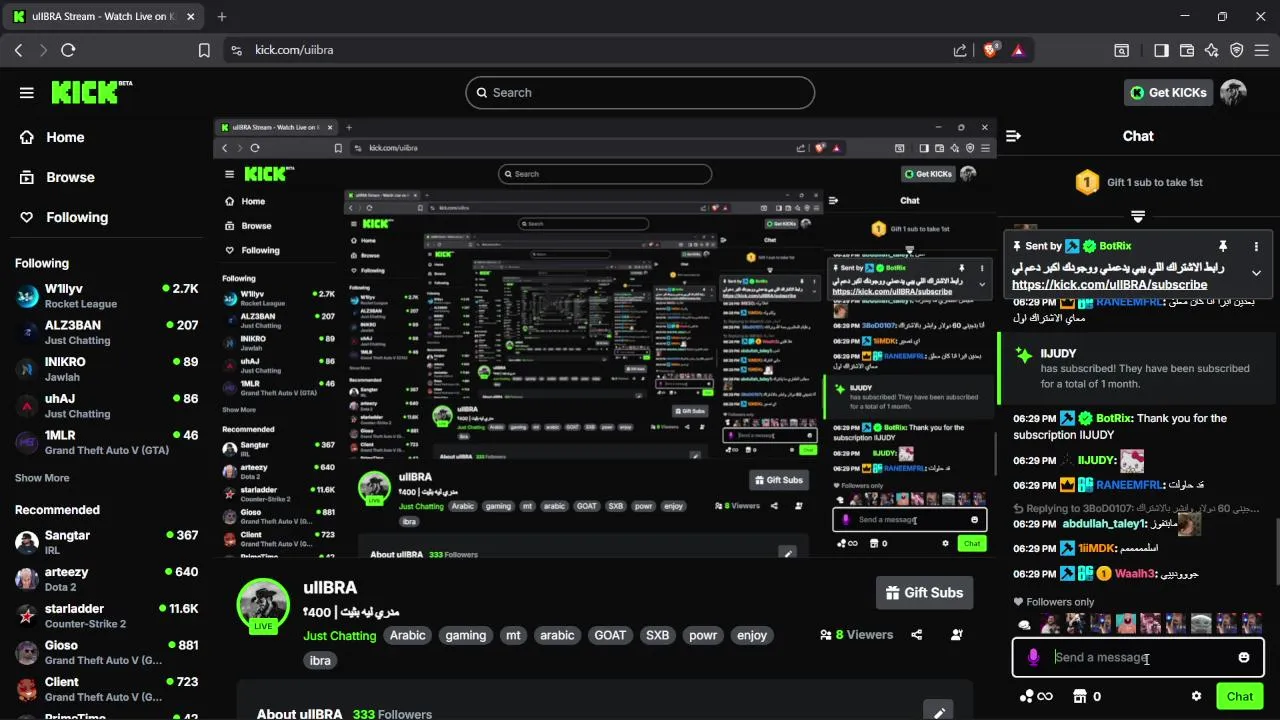The height and width of the screenshot is (720, 1280).
Task: Open ALZ3BAN channel in Following list
Action: click(106, 332)
